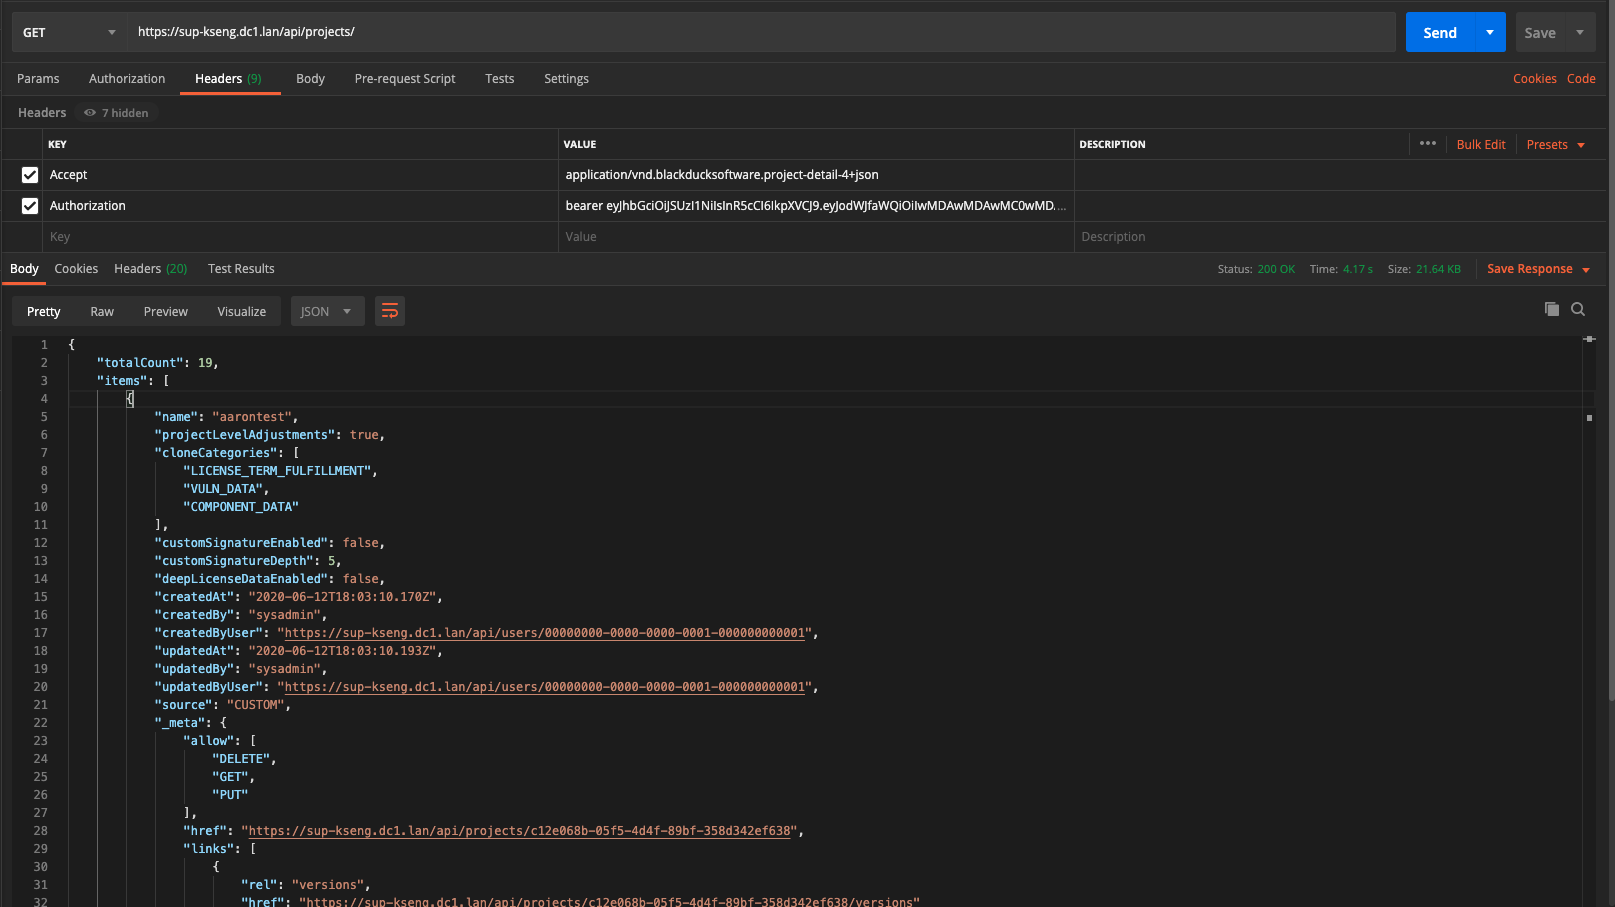This screenshot has height=907, width=1615.
Task: Uncheck the Accept header checkbox
Action: (30, 175)
